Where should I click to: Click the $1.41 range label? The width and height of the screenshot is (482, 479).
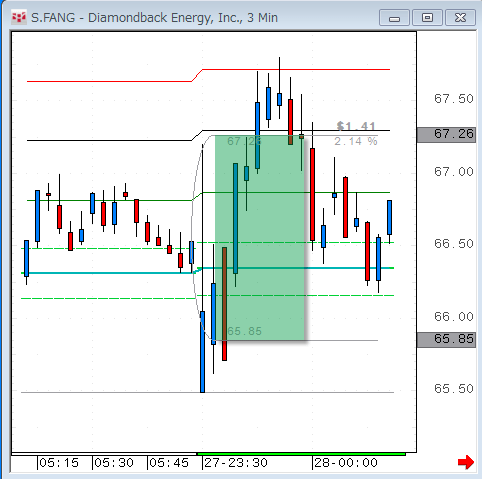356,126
